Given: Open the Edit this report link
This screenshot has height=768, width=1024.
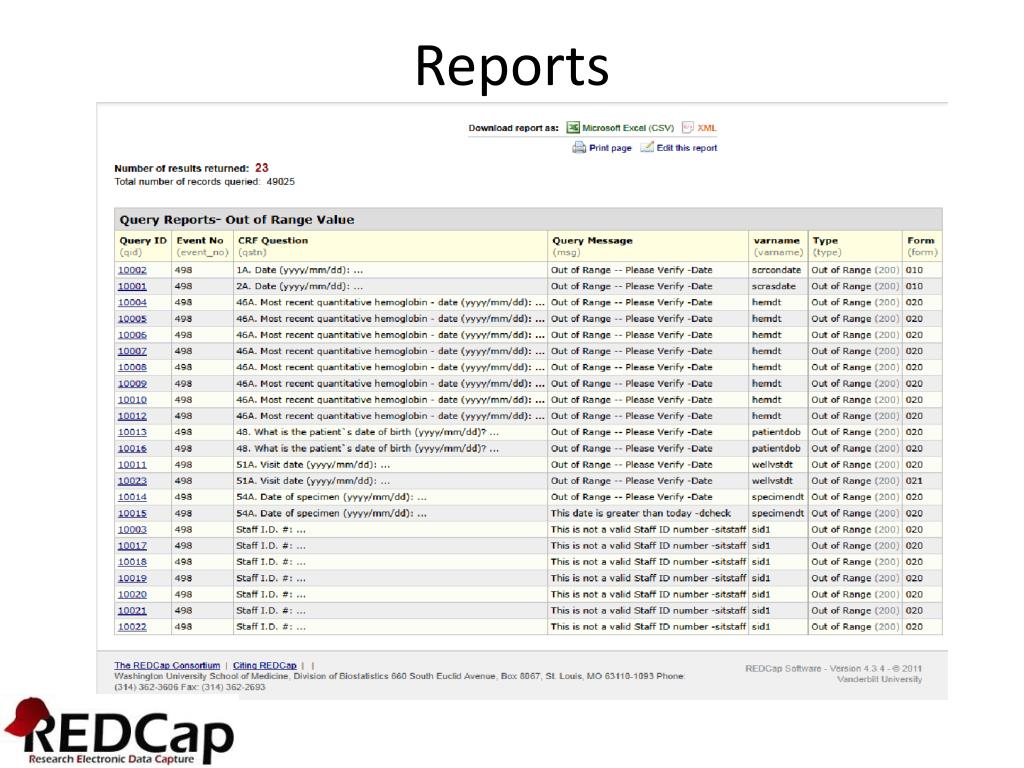Looking at the screenshot, I should (686, 148).
